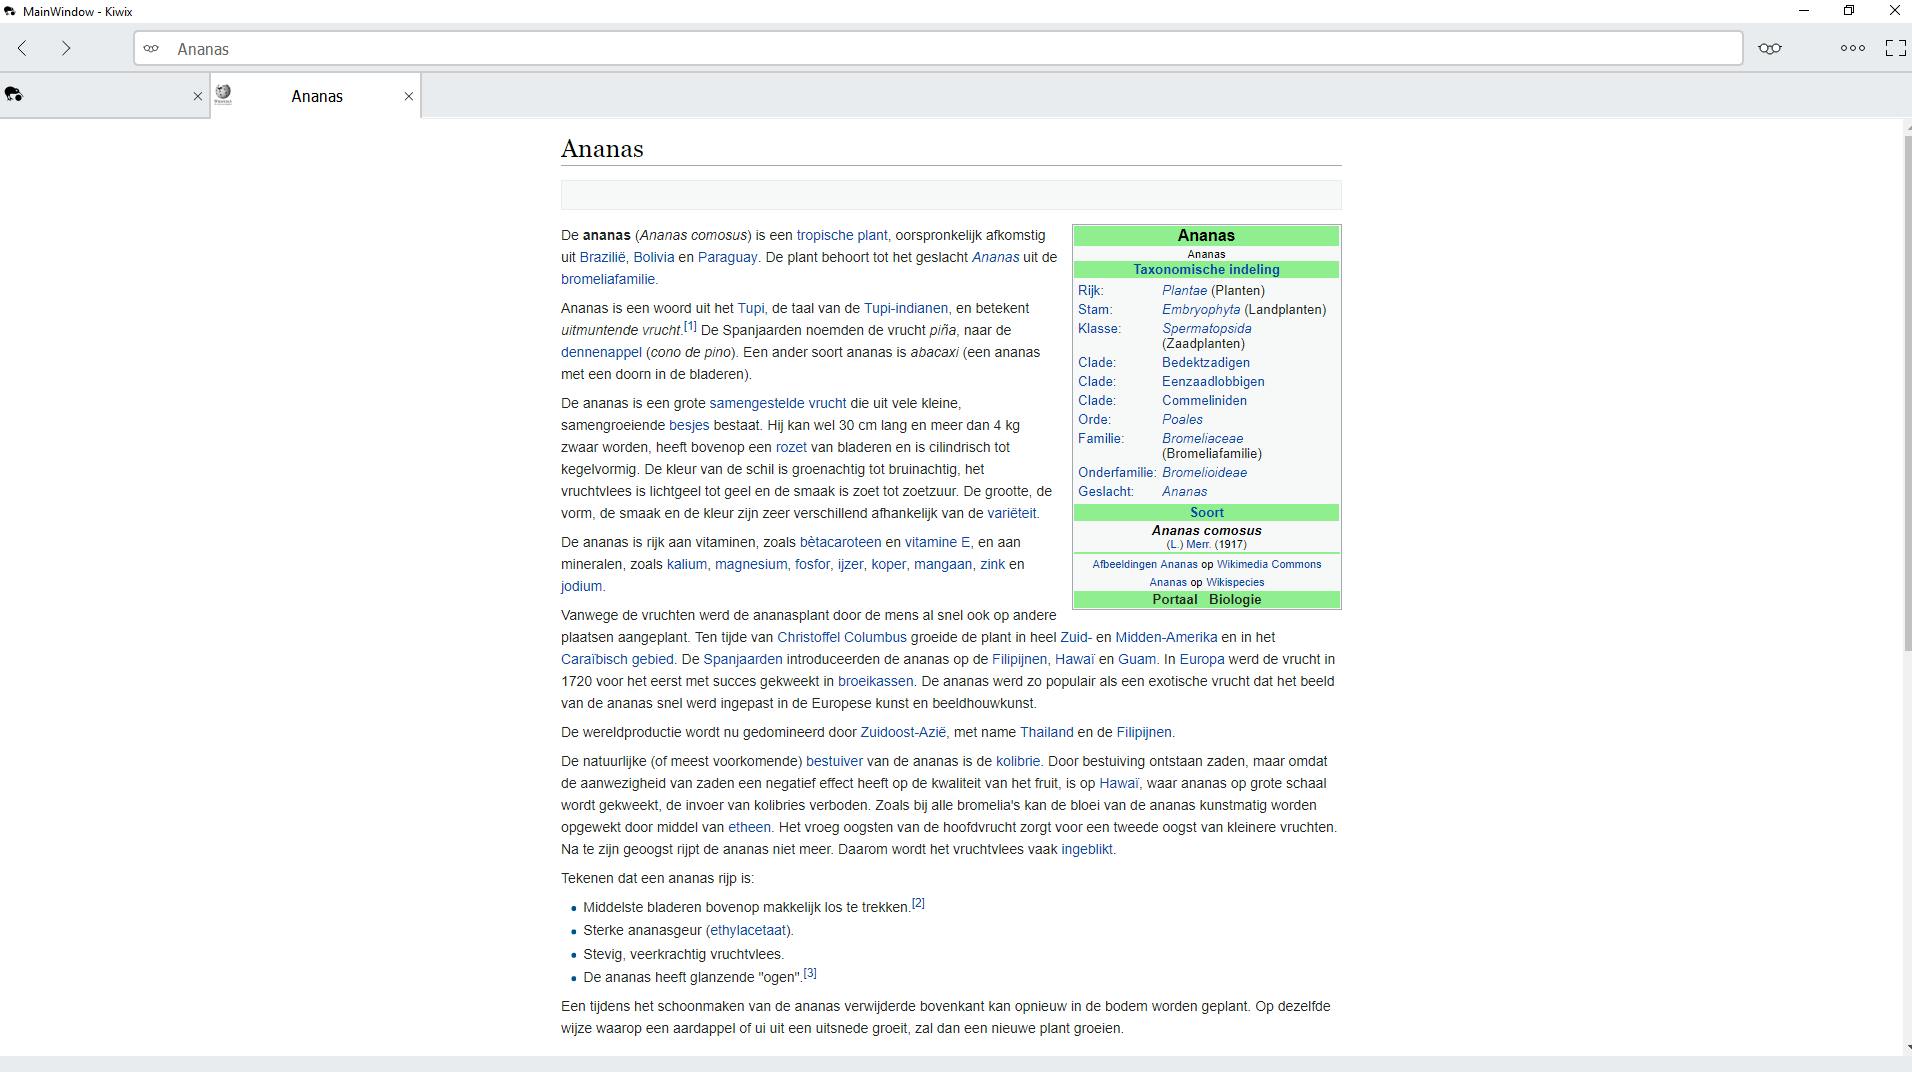The height and width of the screenshot is (1072, 1912).
Task: Open the reading list via the glasses icon
Action: pyautogui.click(x=1770, y=47)
